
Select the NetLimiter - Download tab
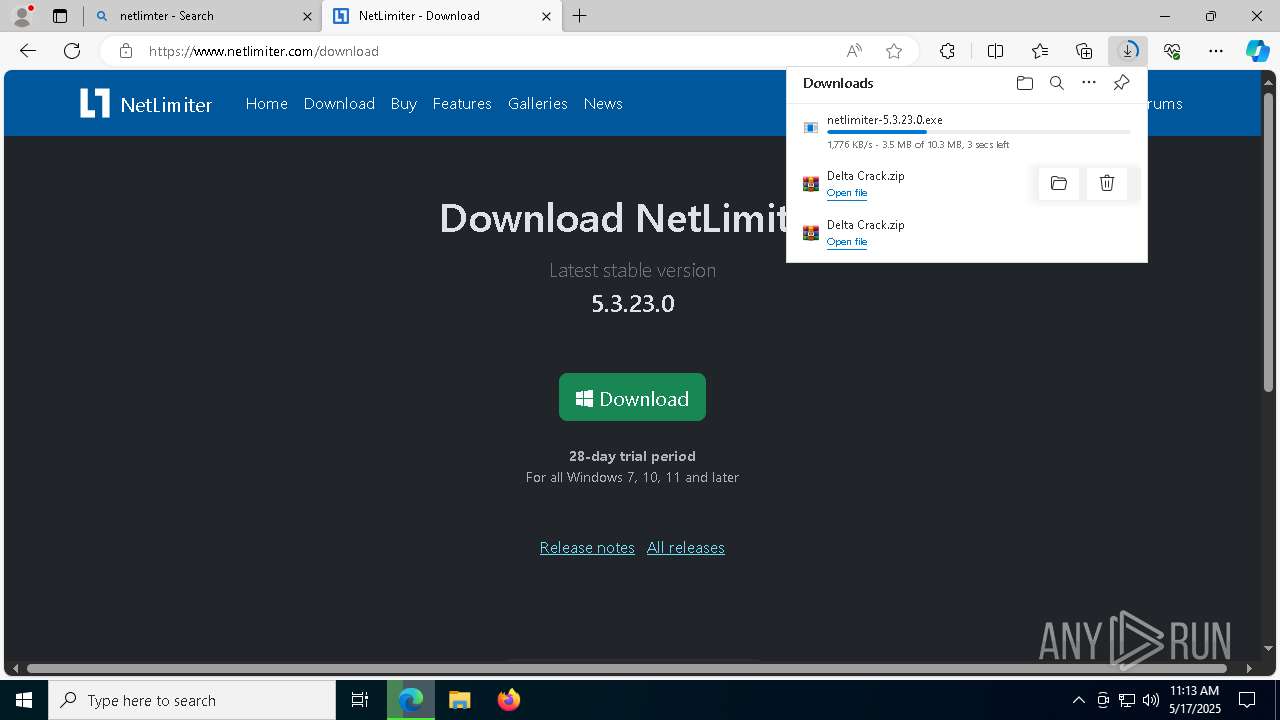pyautogui.click(x=442, y=16)
